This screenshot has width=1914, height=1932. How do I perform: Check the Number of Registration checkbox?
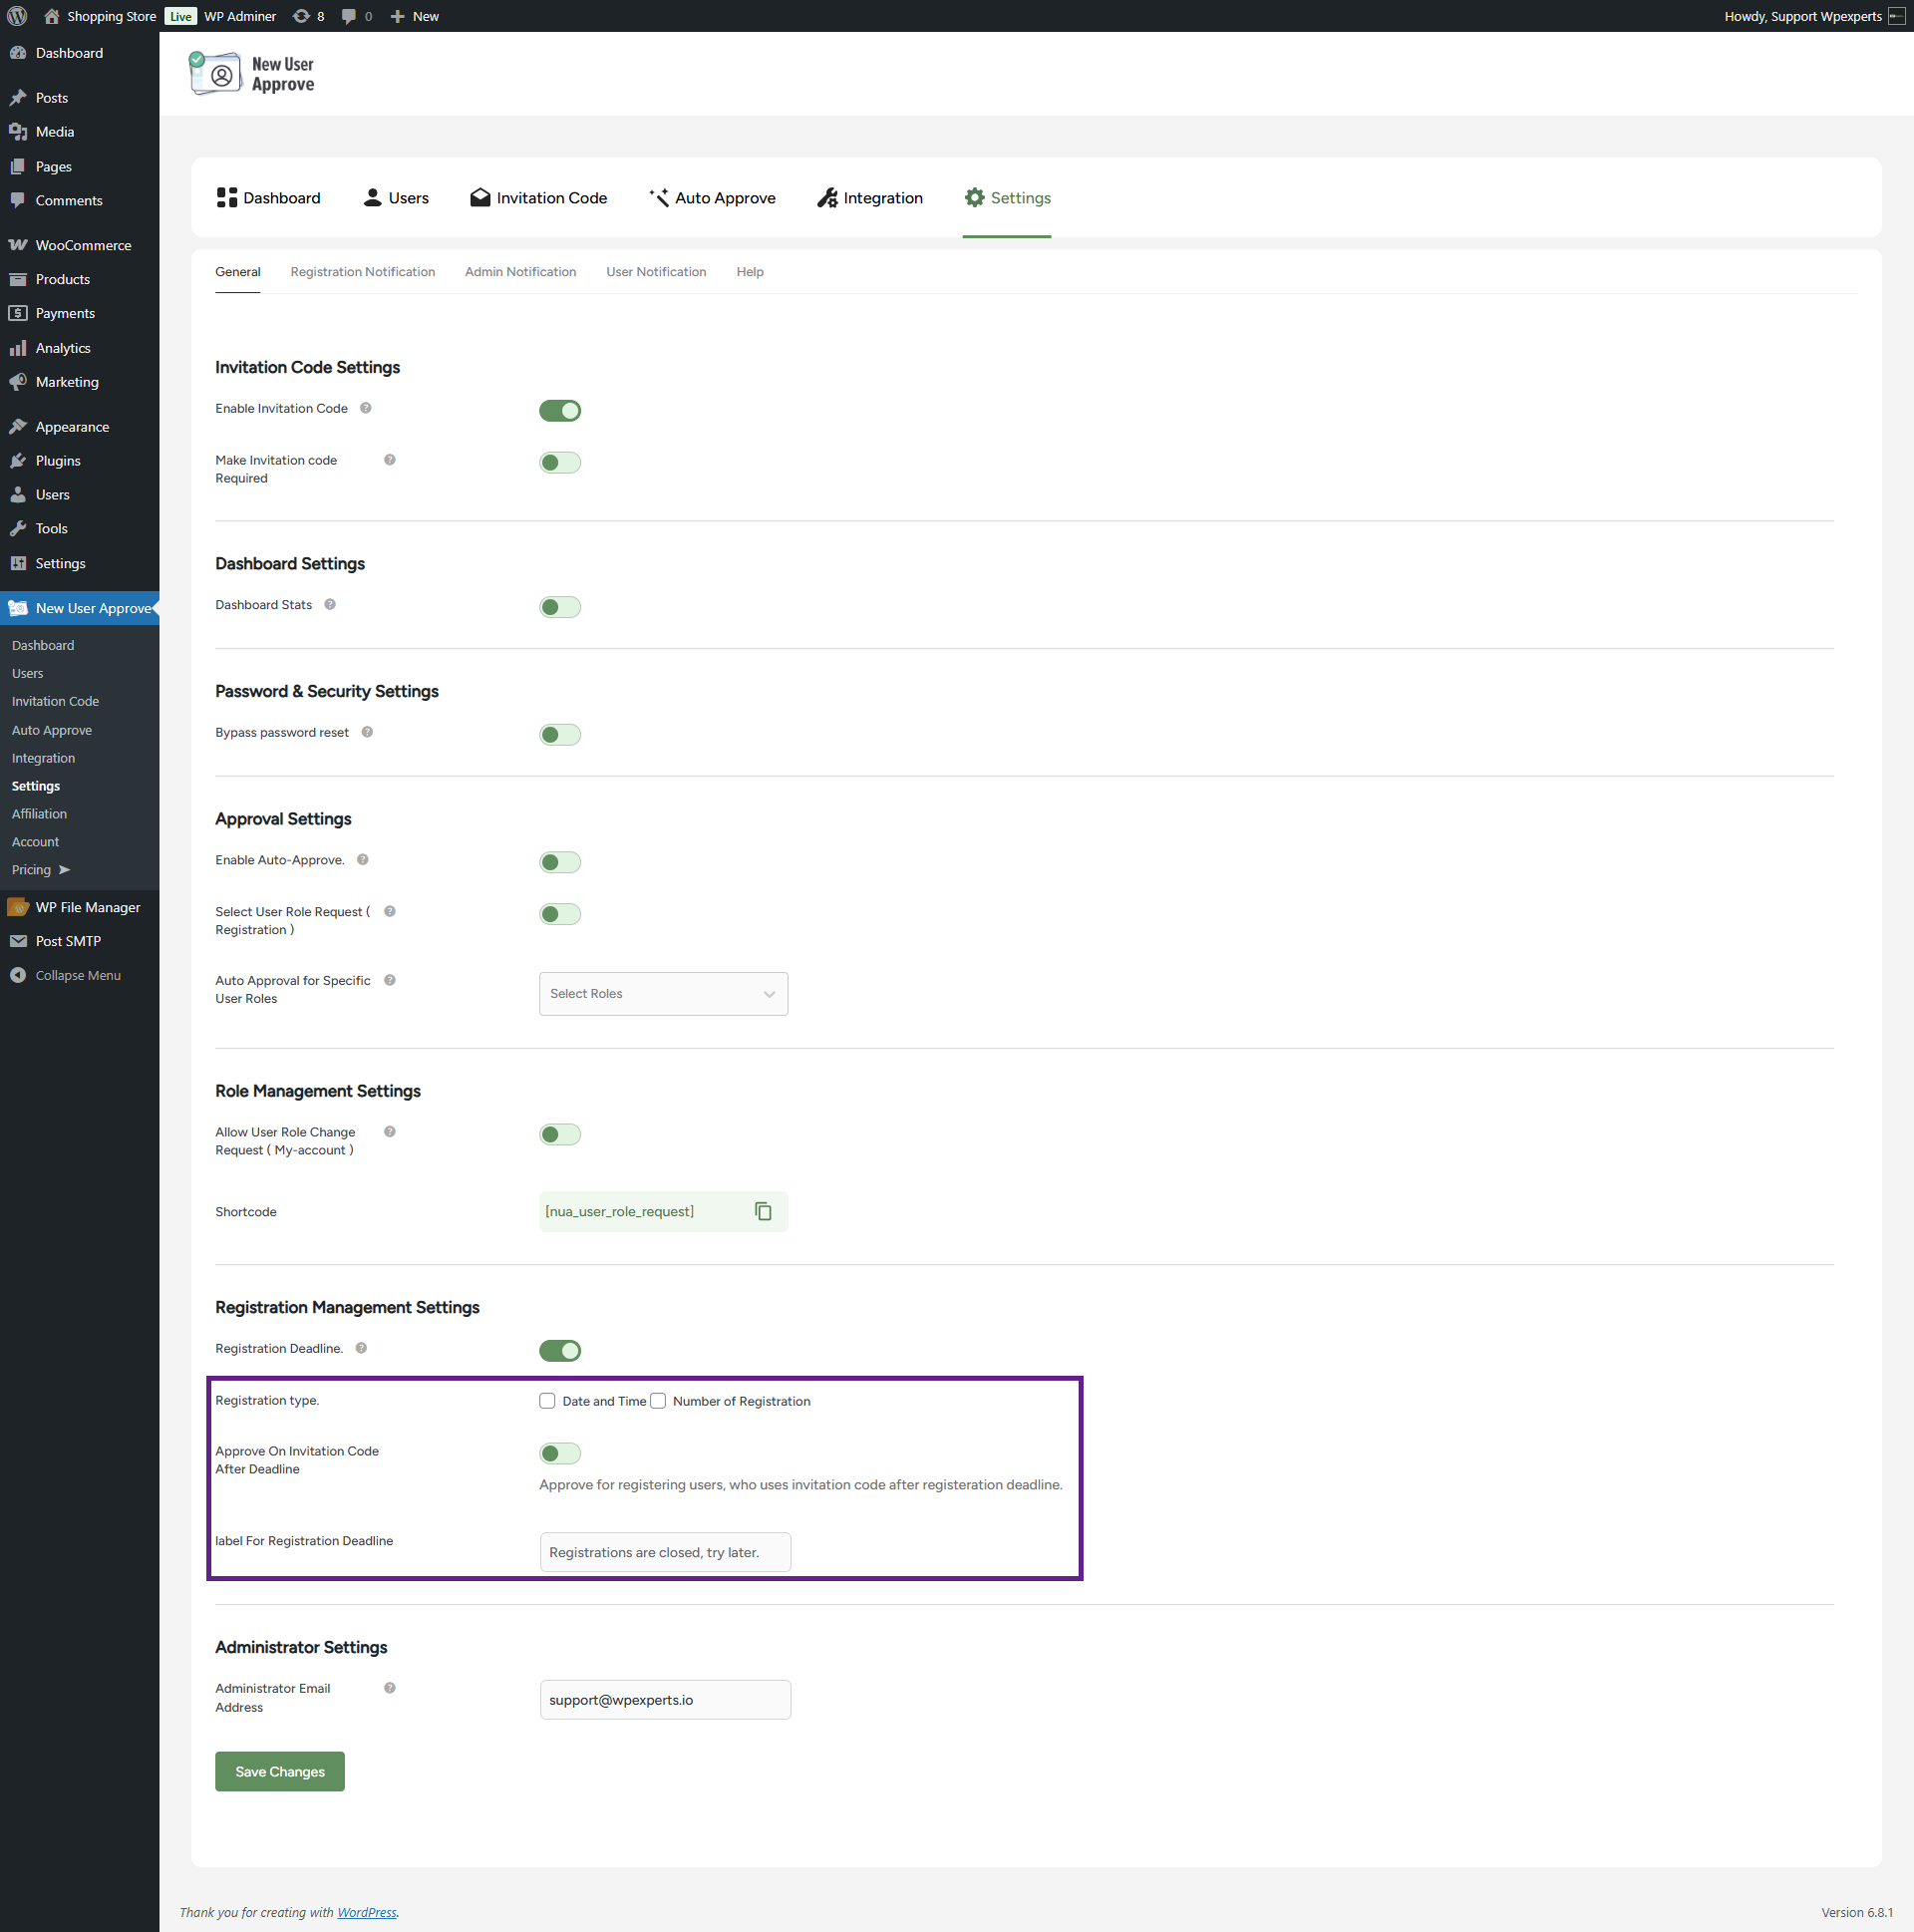point(658,1401)
